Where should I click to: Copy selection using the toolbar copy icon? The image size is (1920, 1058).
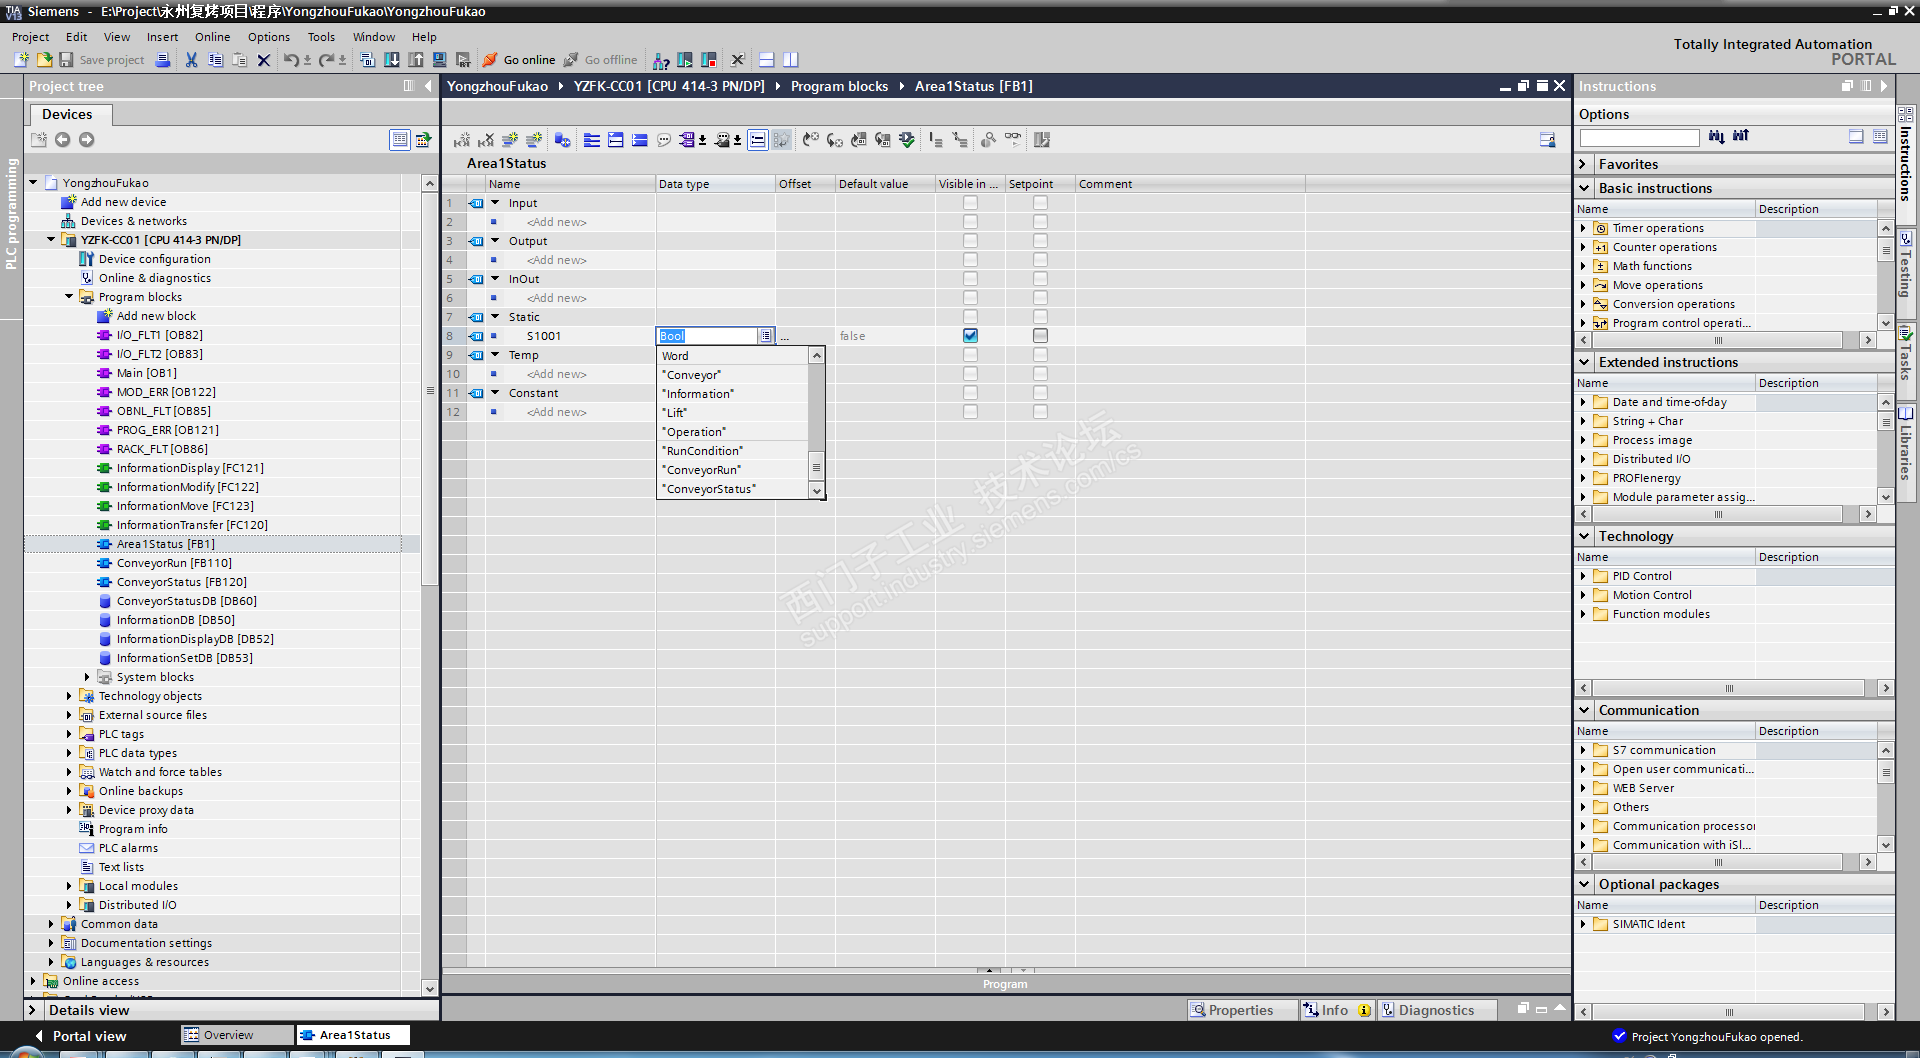(215, 60)
